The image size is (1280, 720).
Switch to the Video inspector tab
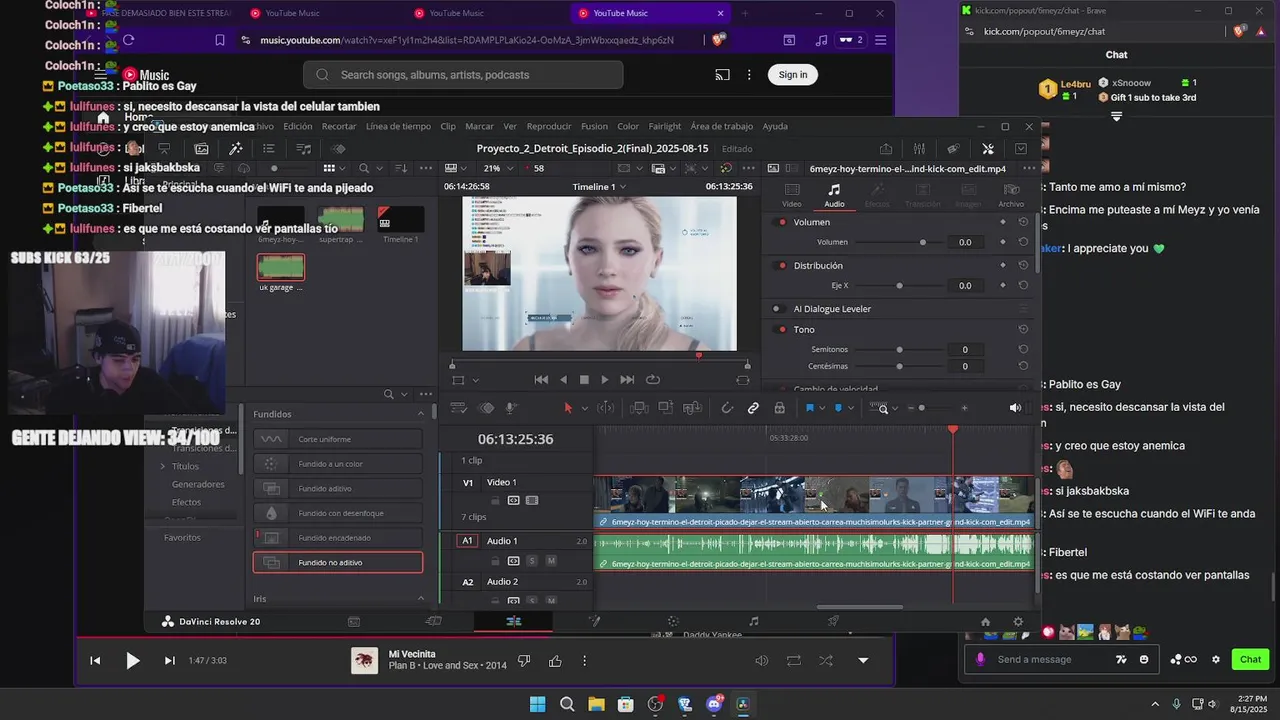coord(791,194)
